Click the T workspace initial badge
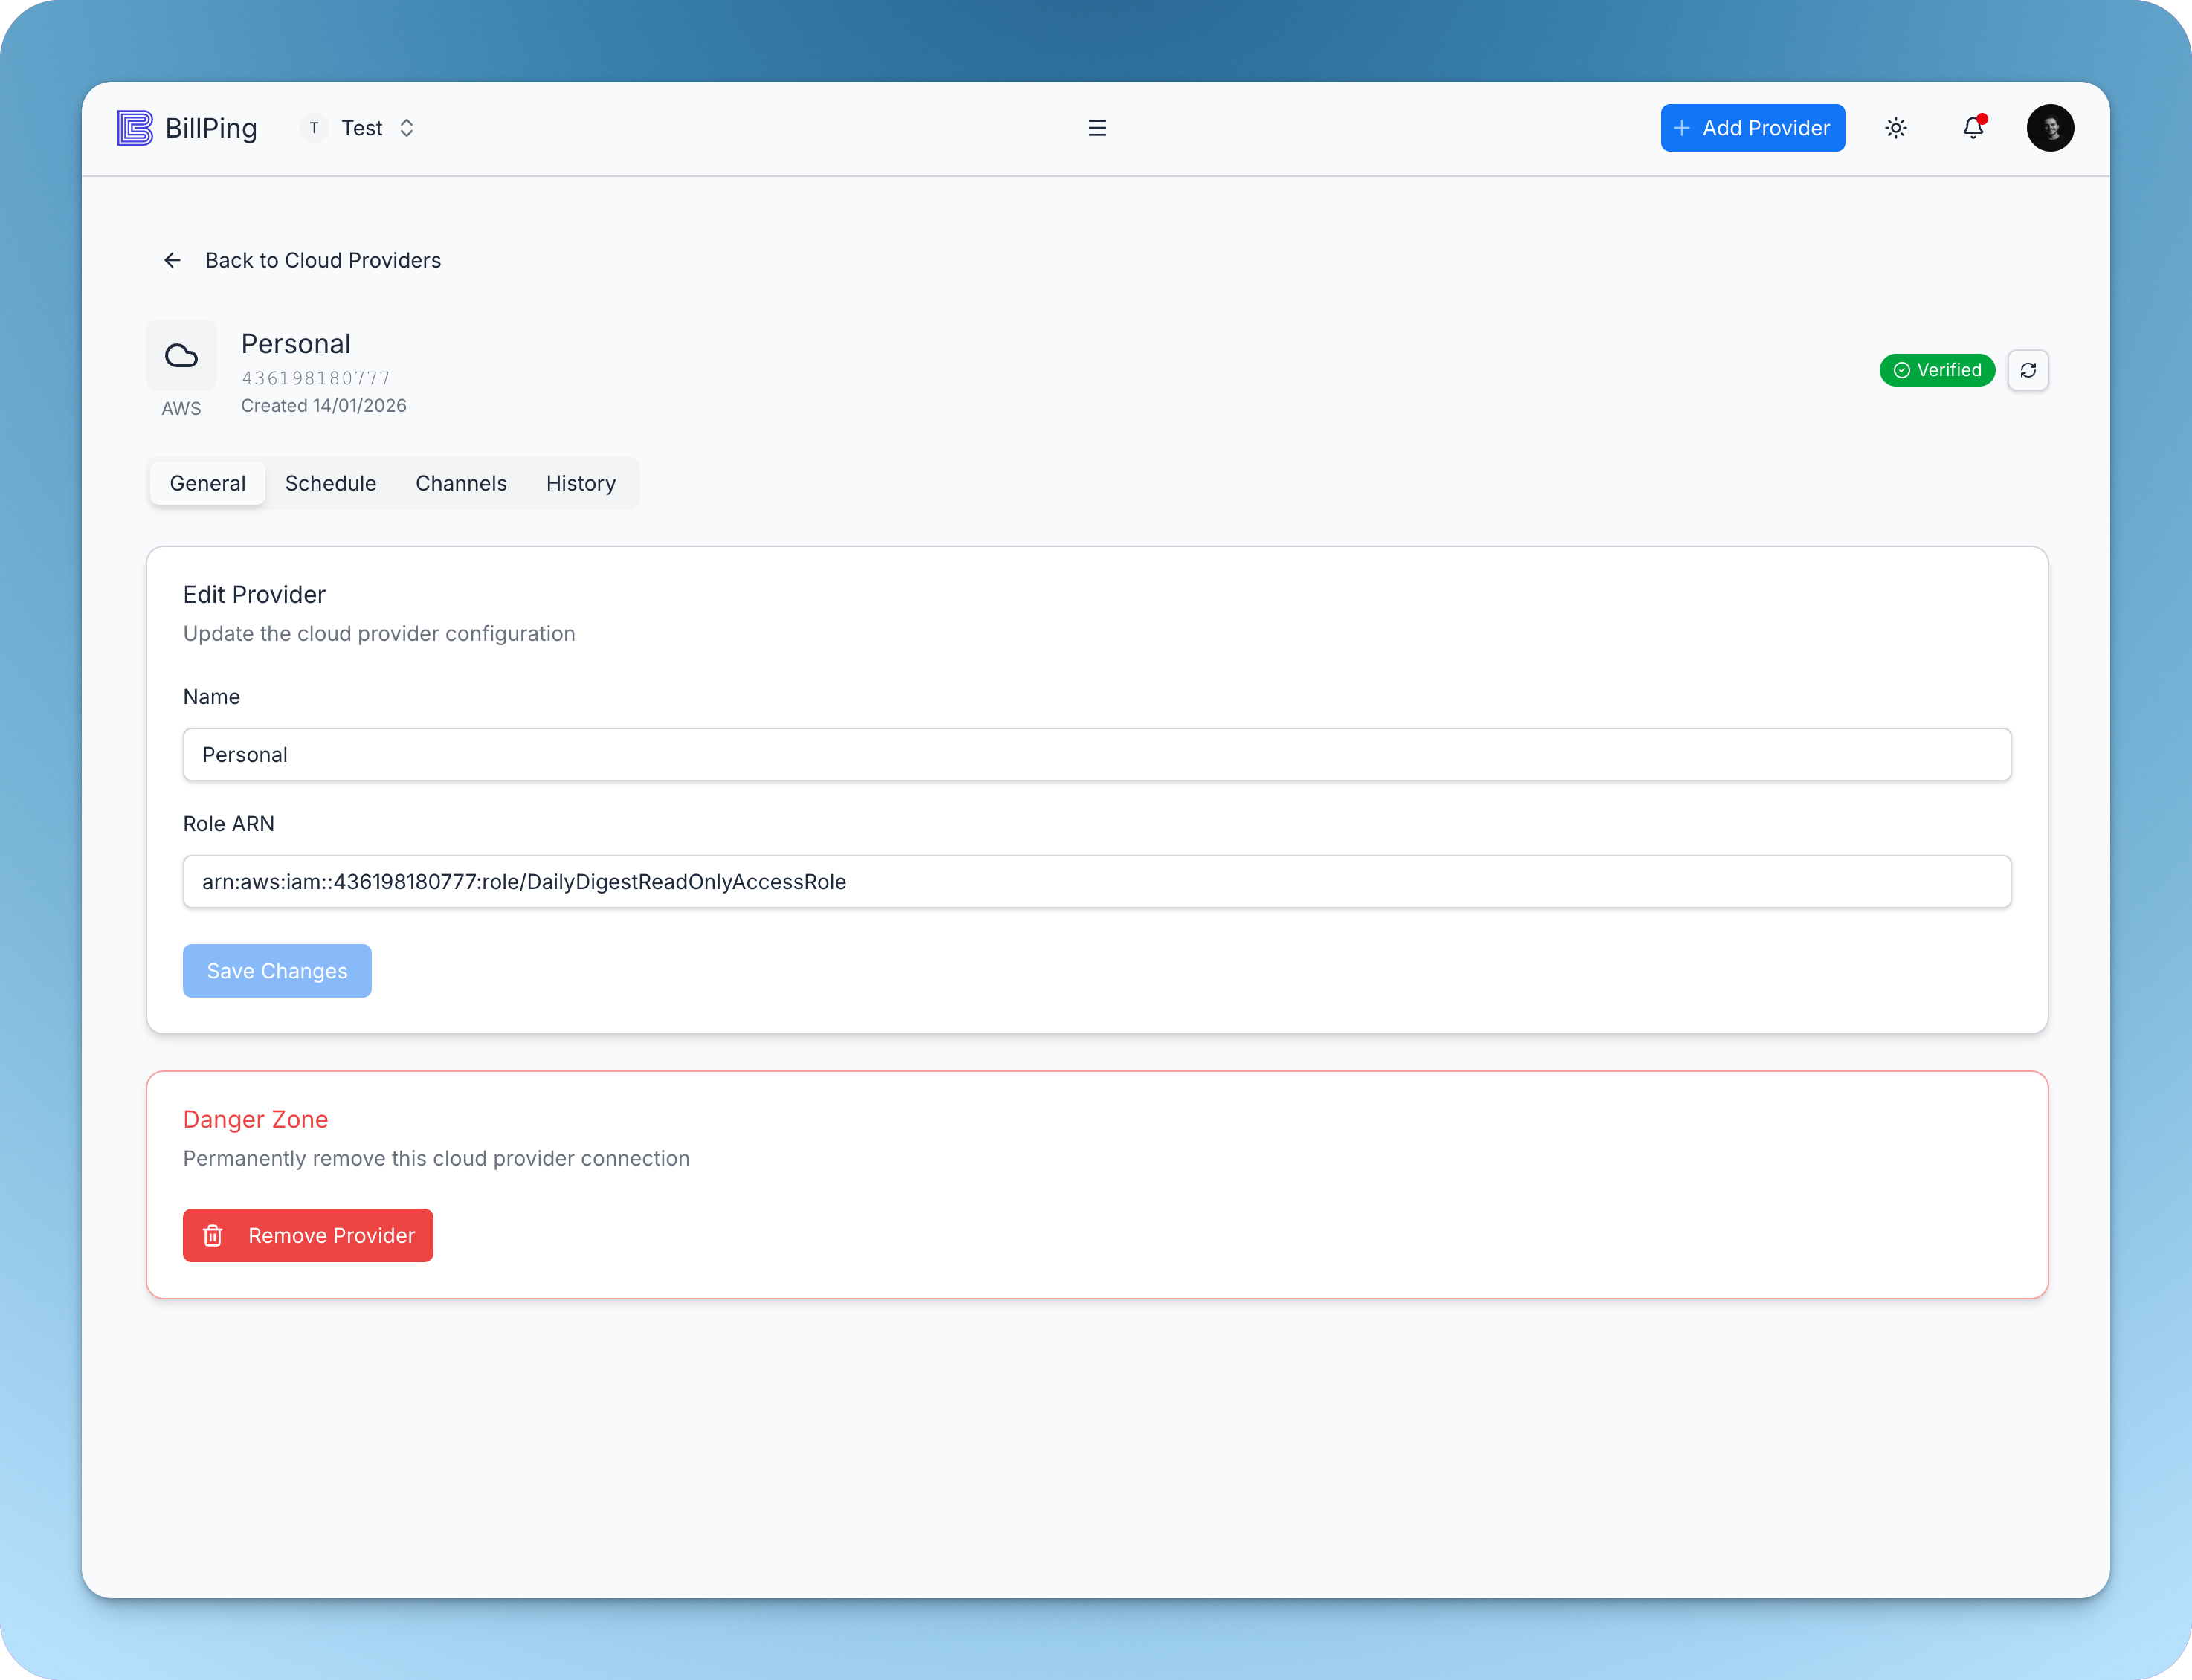This screenshot has height=1680, width=2192. [314, 128]
